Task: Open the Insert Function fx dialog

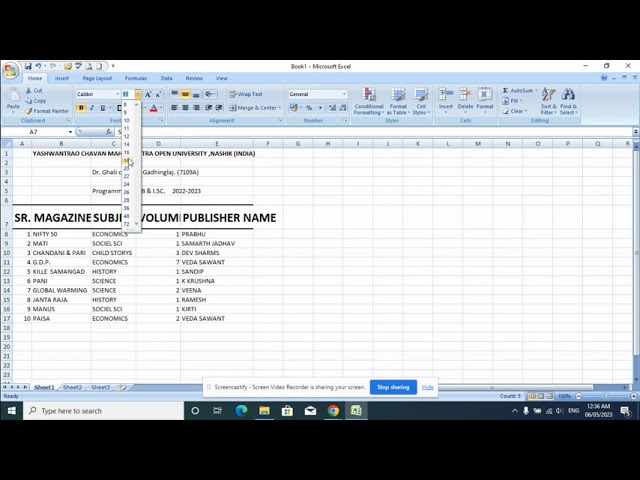Action: point(109,132)
